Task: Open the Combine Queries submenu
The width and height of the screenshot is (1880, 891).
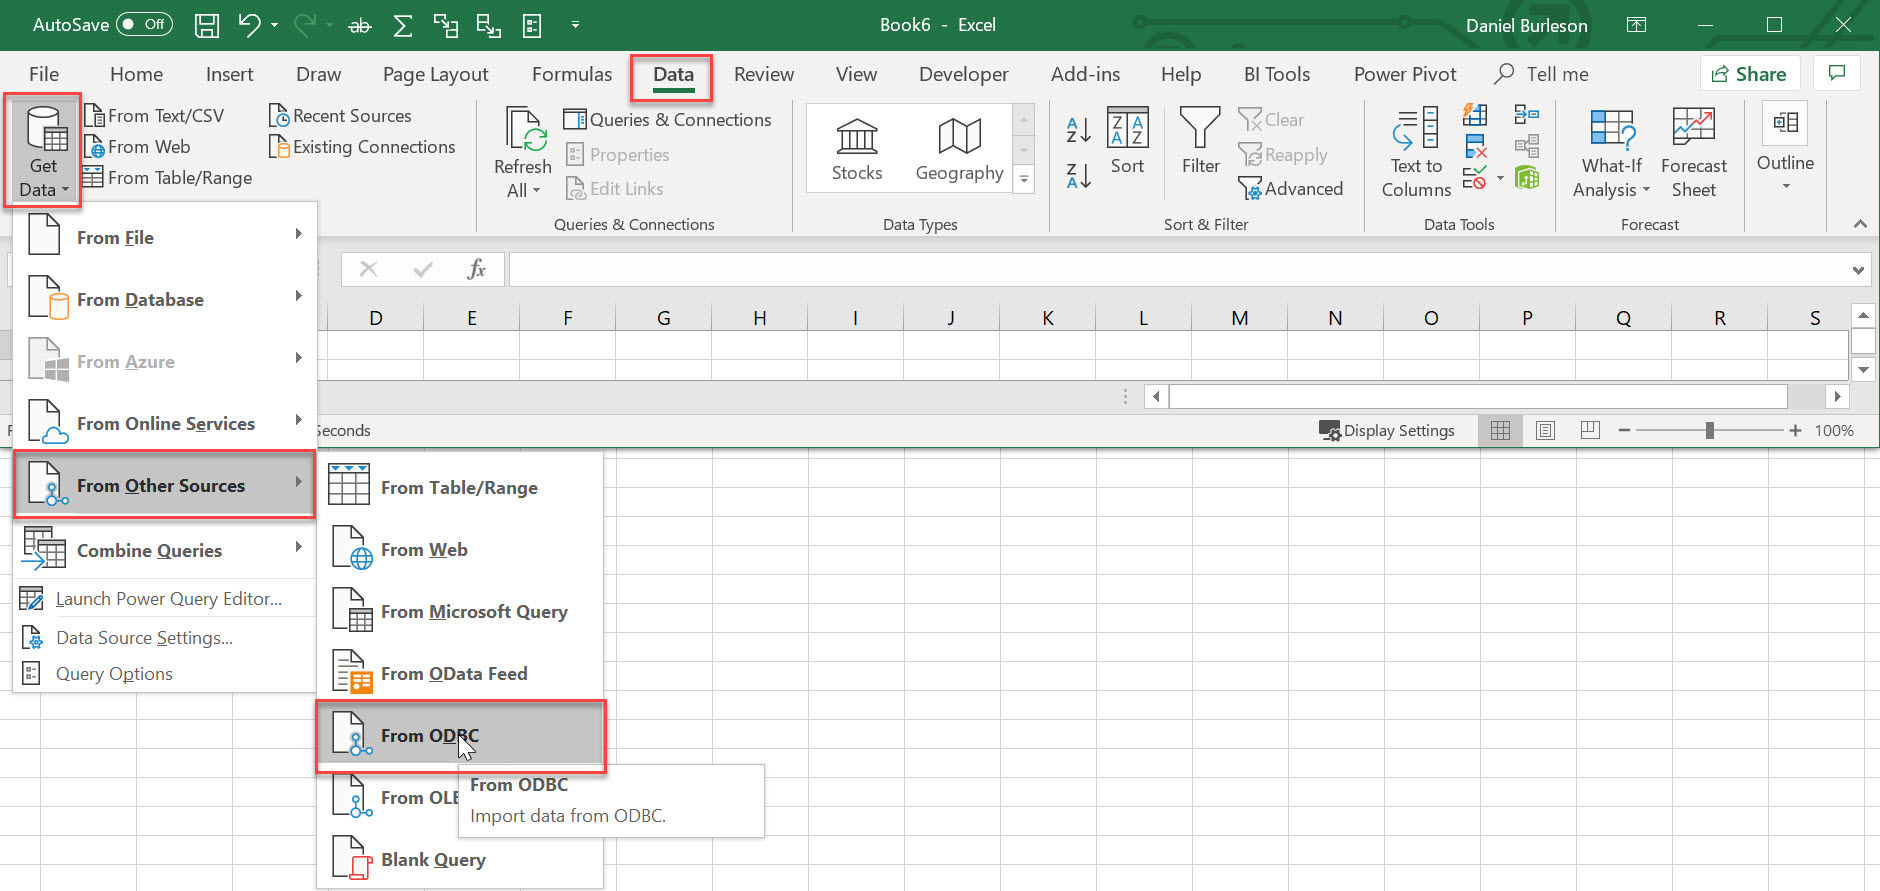Action: pos(165,550)
